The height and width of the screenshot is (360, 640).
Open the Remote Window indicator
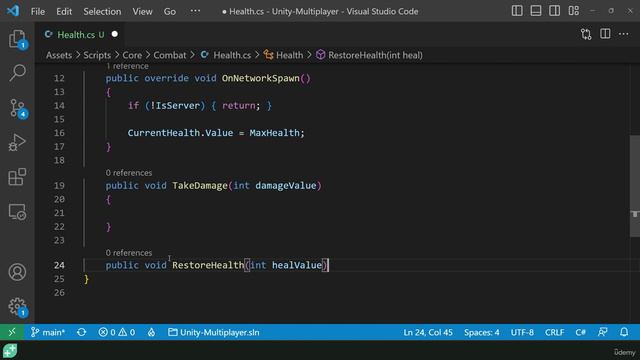pos(12,332)
